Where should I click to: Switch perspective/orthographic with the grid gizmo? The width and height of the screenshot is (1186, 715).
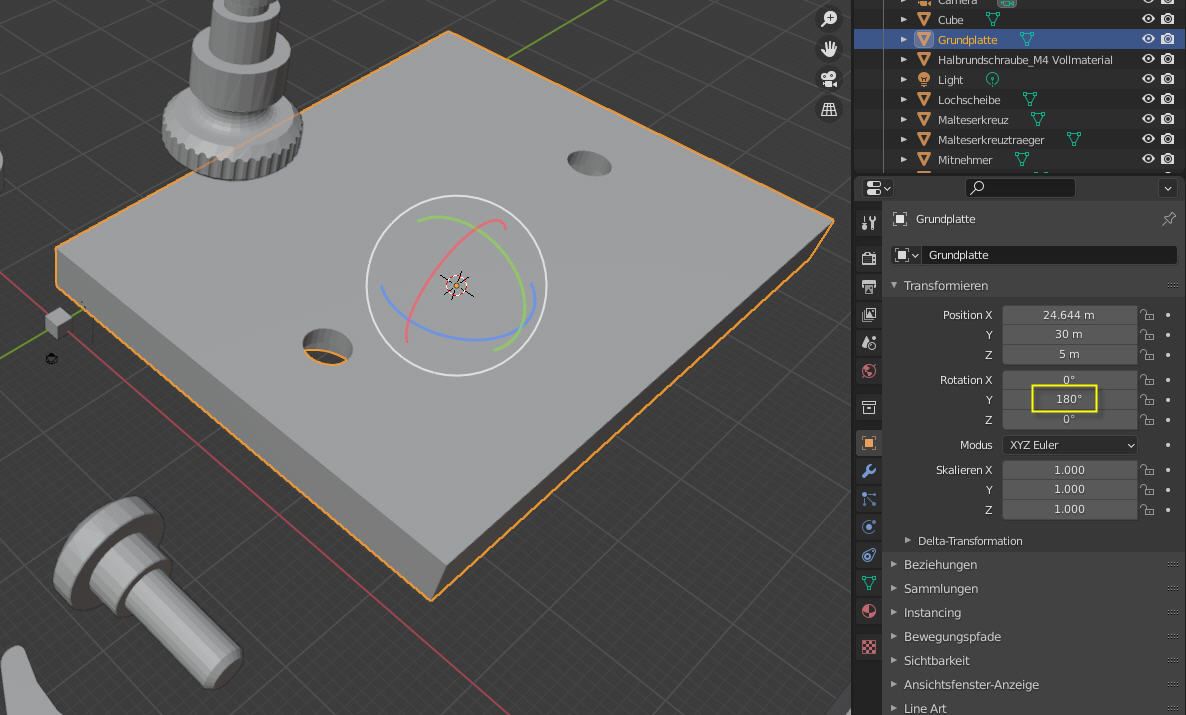click(829, 110)
